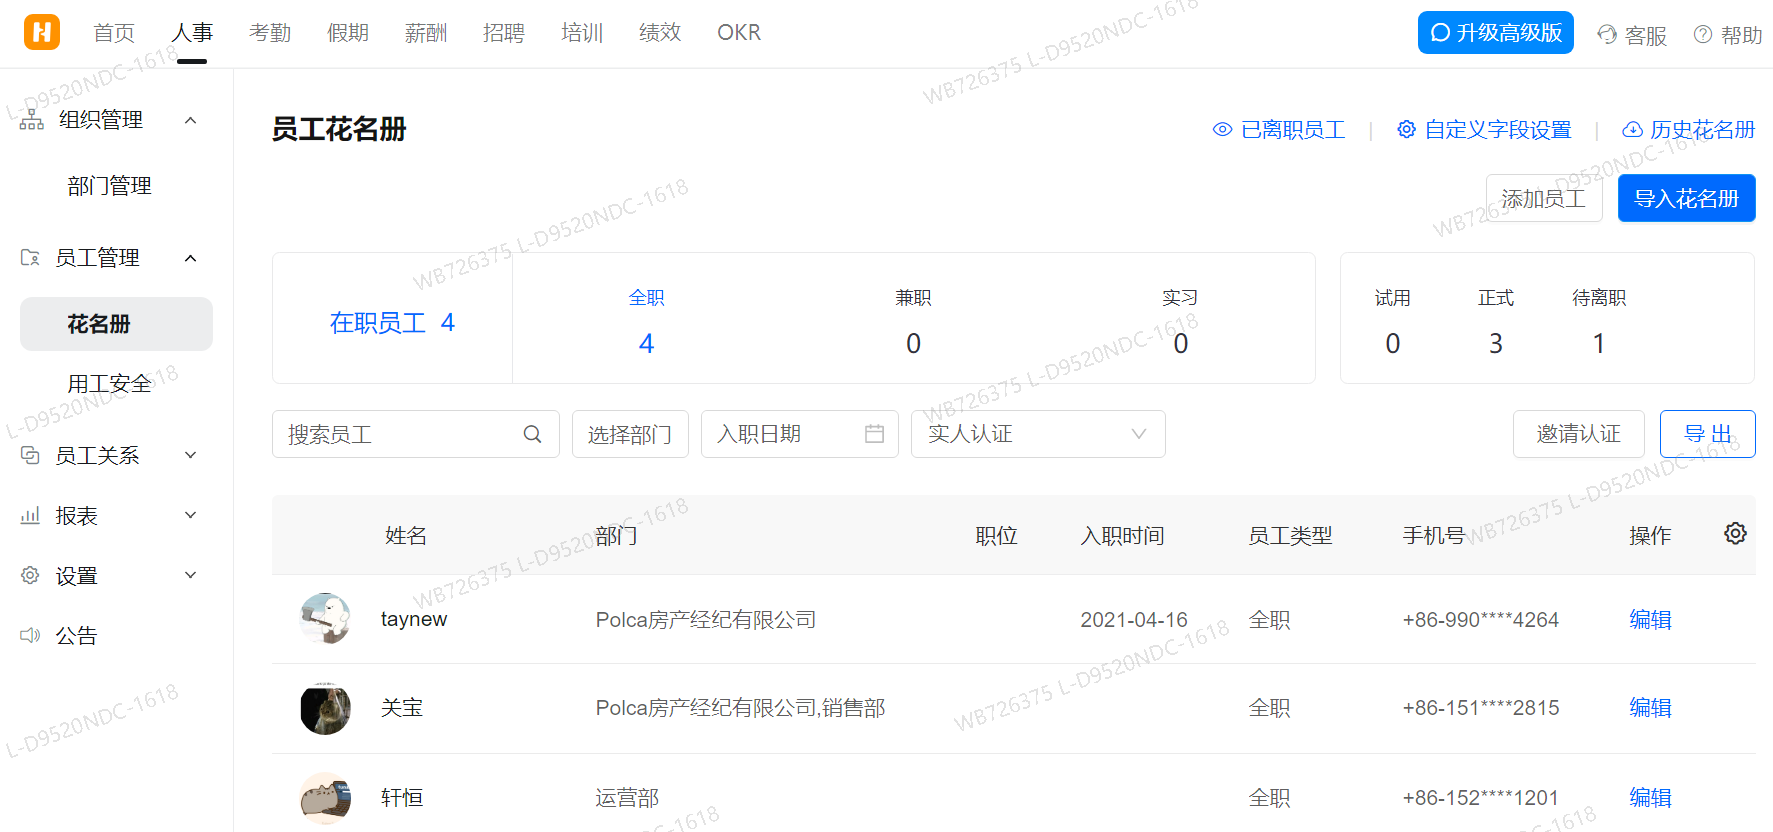The width and height of the screenshot is (1773, 832).
Task: Click the 帮助 question mark icon
Action: click(1702, 34)
